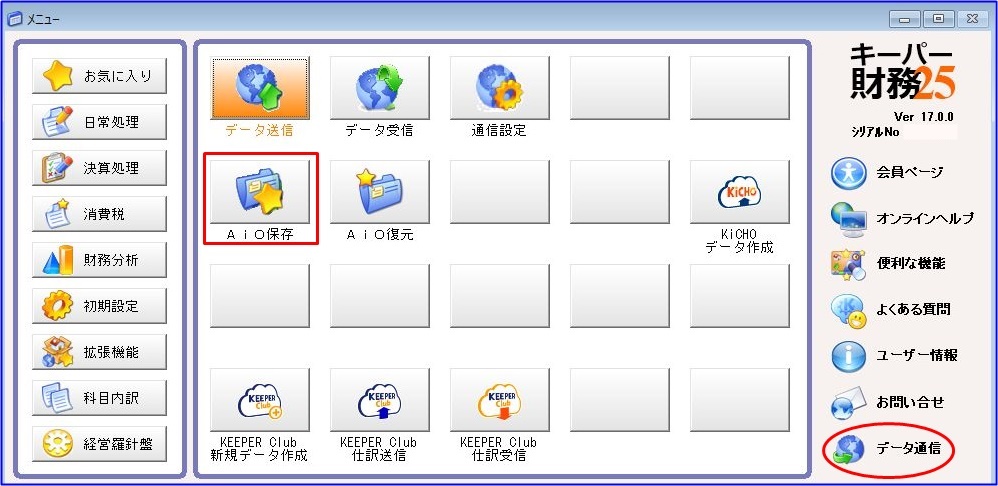Viewport: 998px width, 486px height.
Task: Close the メニュー window
Action: click(972, 19)
